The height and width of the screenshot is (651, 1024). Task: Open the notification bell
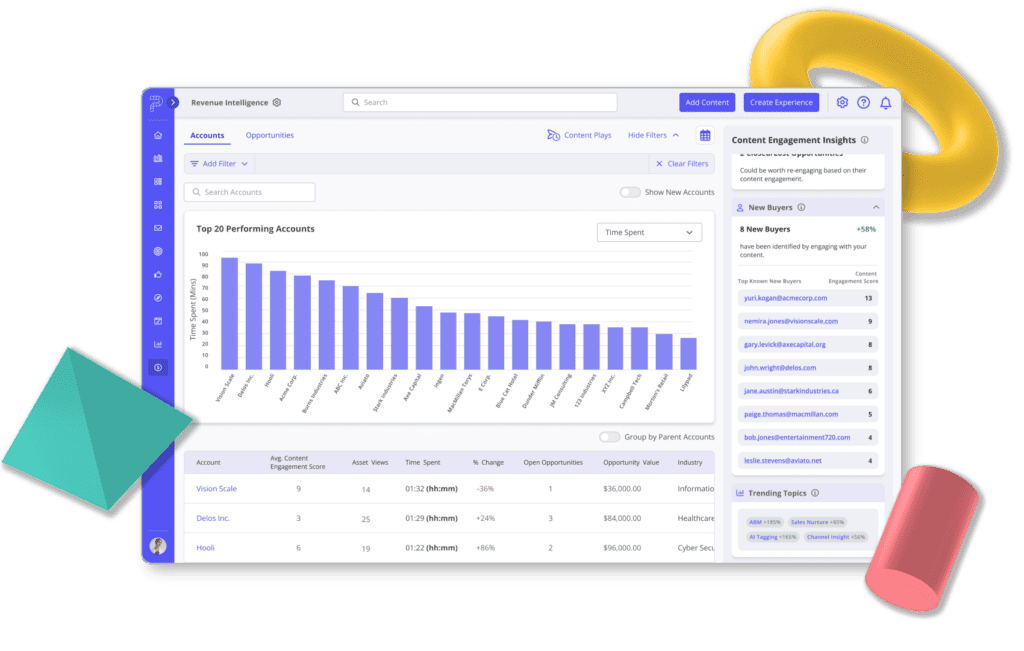tap(885, 102)
